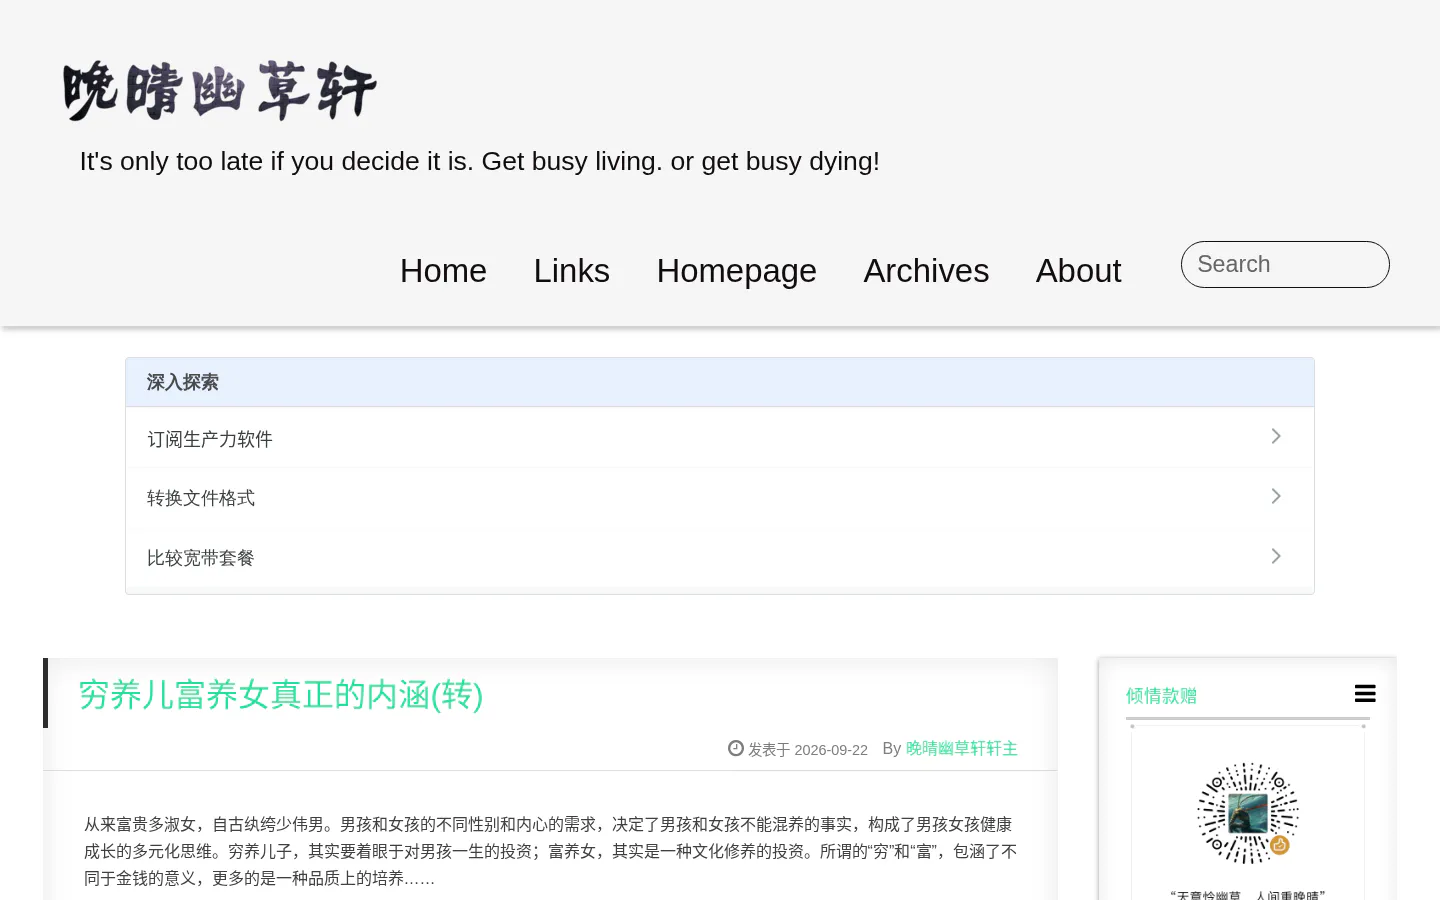Click the 转换文件格式 text
The image size is (1440, 900).
(x=201, y=498)
